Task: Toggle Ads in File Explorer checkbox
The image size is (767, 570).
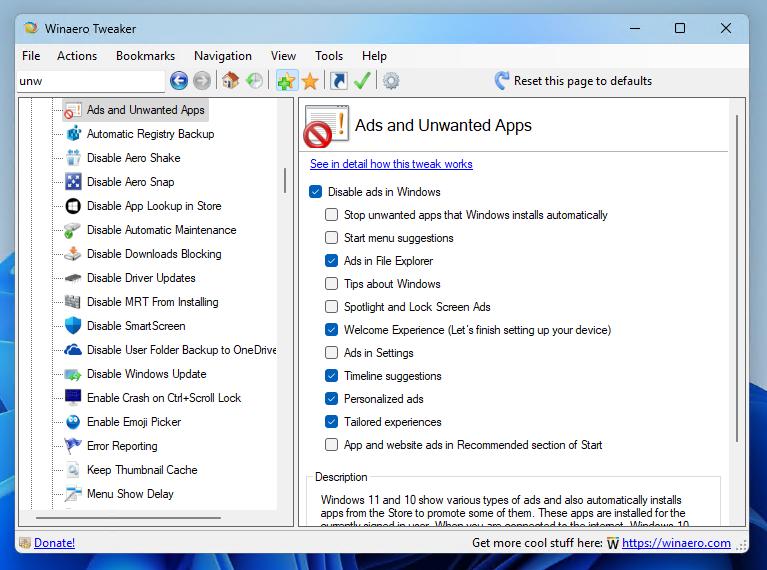Action: pos(332,261)
